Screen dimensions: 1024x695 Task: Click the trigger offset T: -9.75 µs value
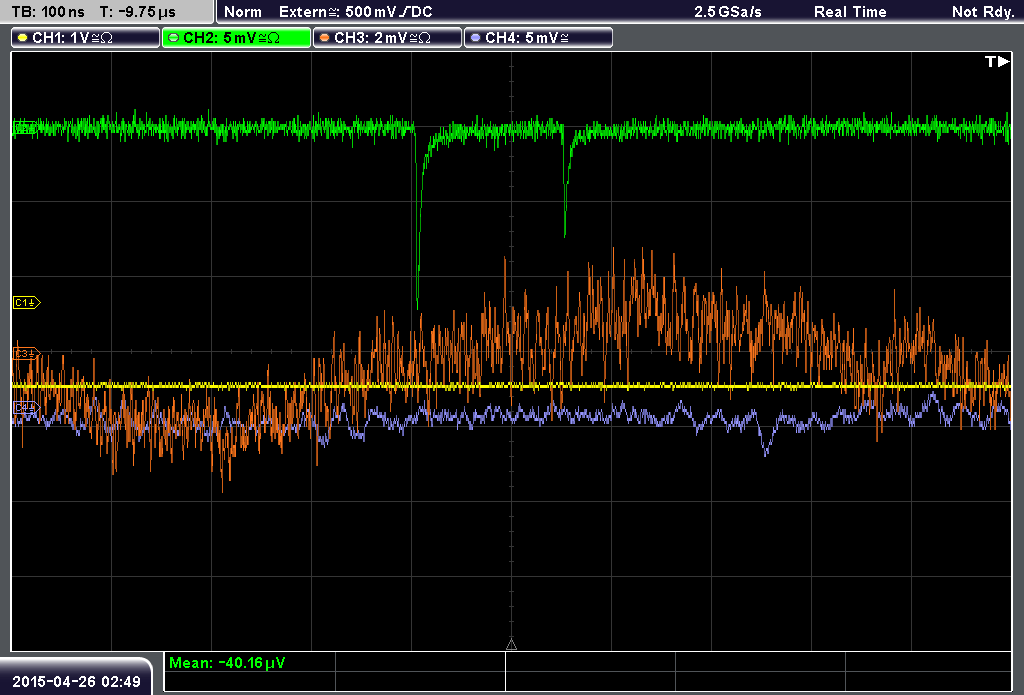click(137, 12)
